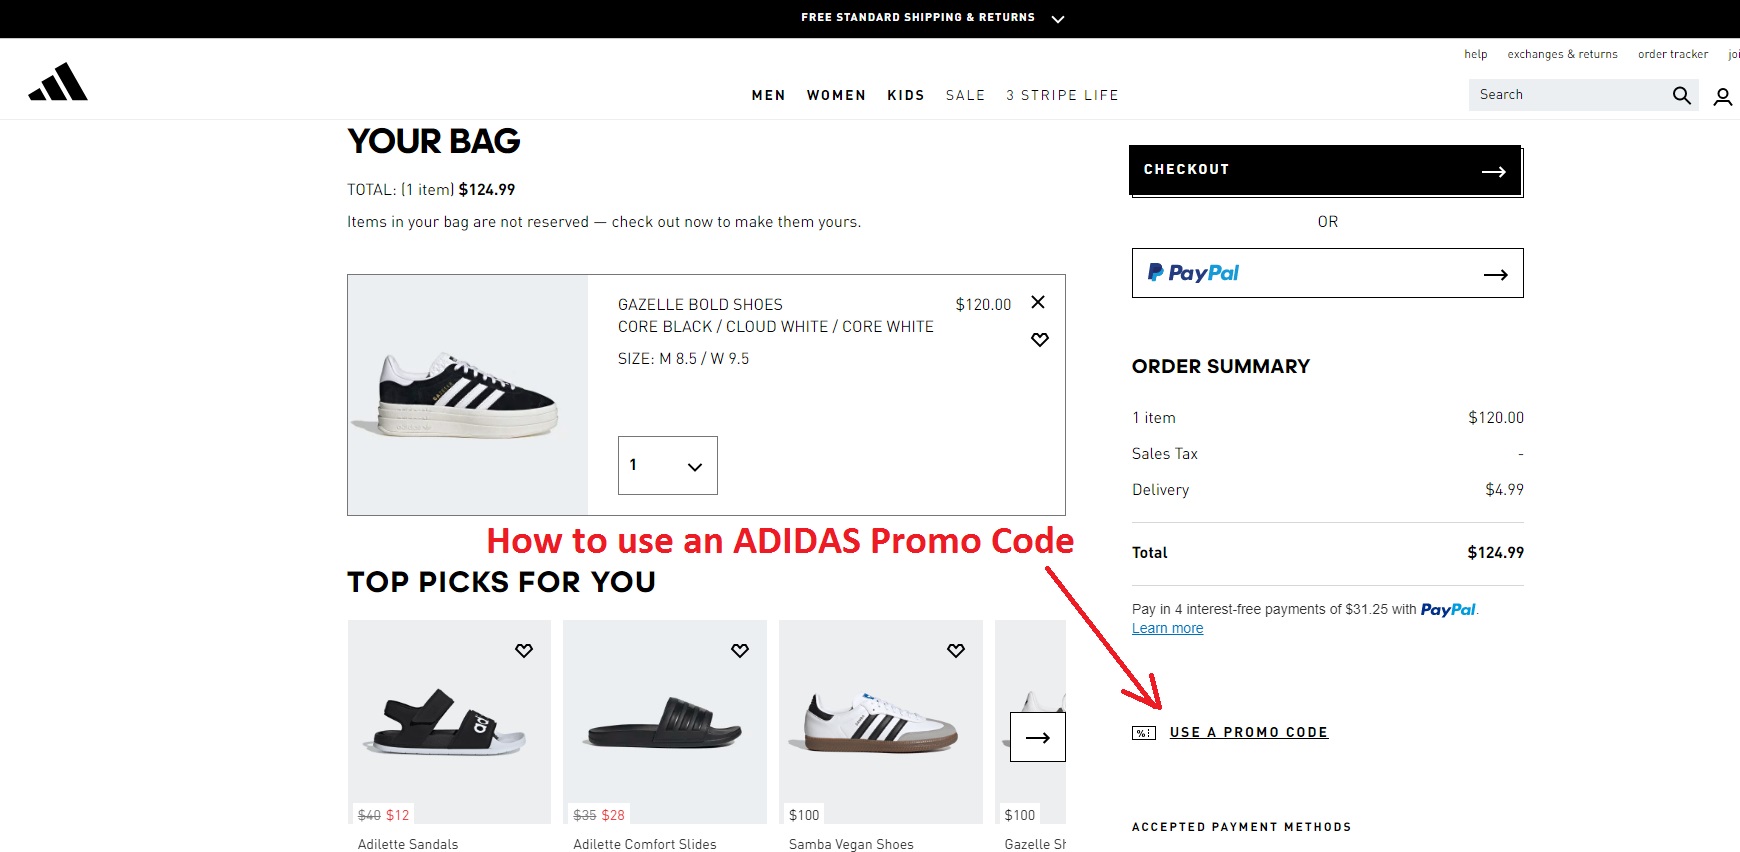
Task: Click inside the Search field
Action: (x=1560, y=94)
